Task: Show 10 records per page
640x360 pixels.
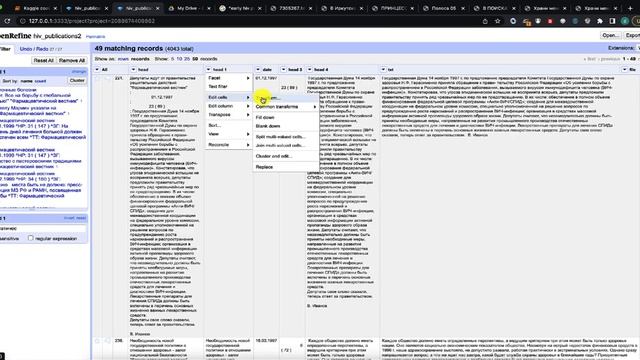Action: 179,59
